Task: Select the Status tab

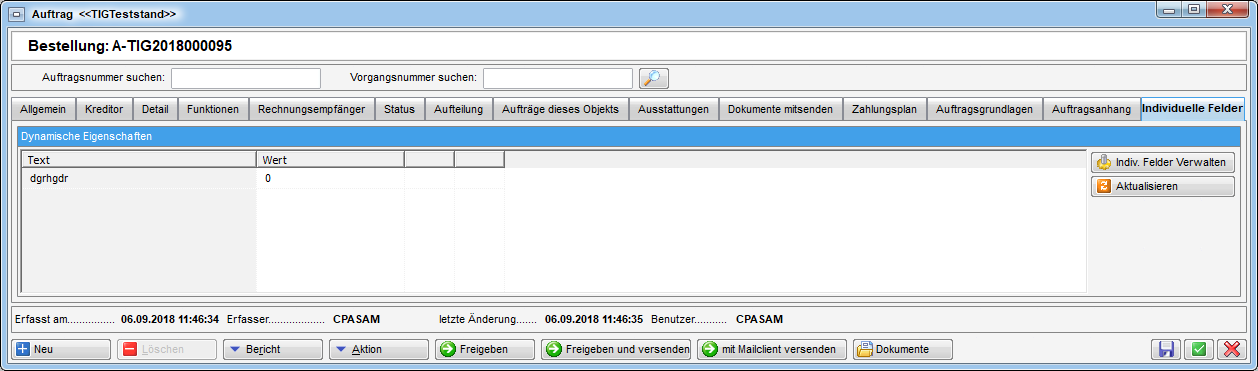Action: point(400,109)
